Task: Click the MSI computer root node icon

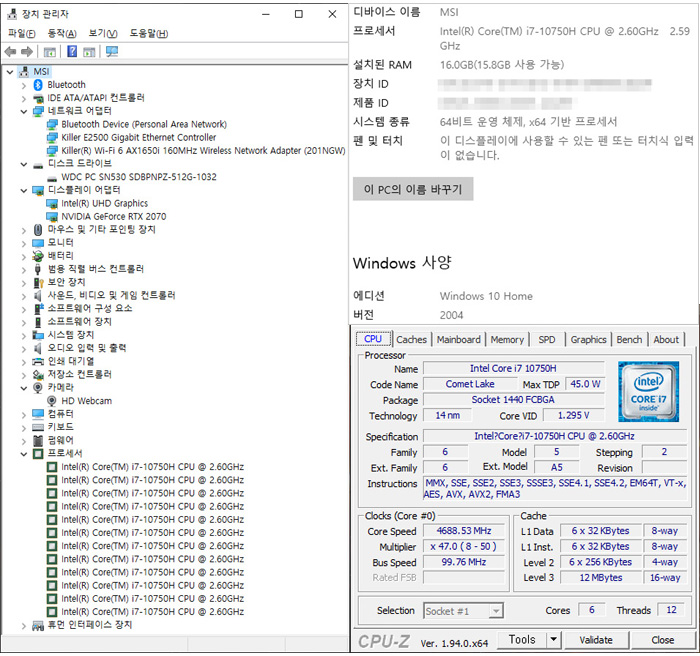Action: [x=25, y=72]
